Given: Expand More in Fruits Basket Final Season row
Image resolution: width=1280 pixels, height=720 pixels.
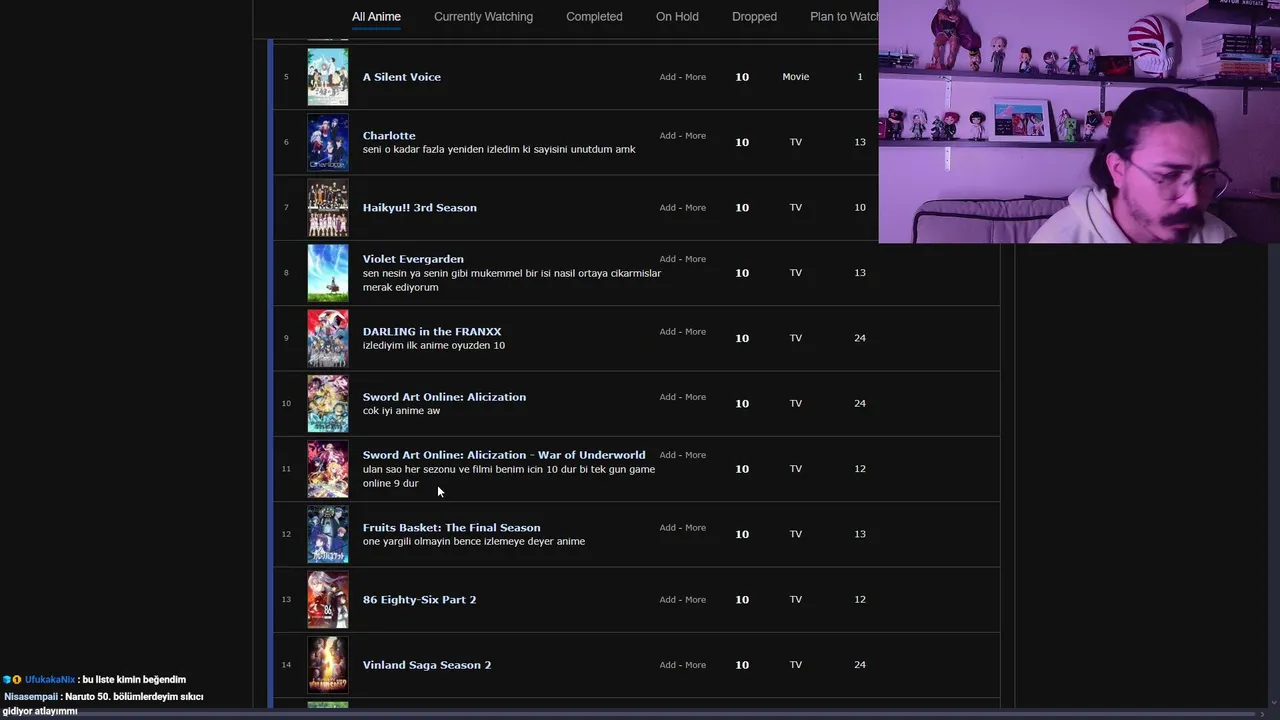Looking at the screenshot, I should coord(695,527).
